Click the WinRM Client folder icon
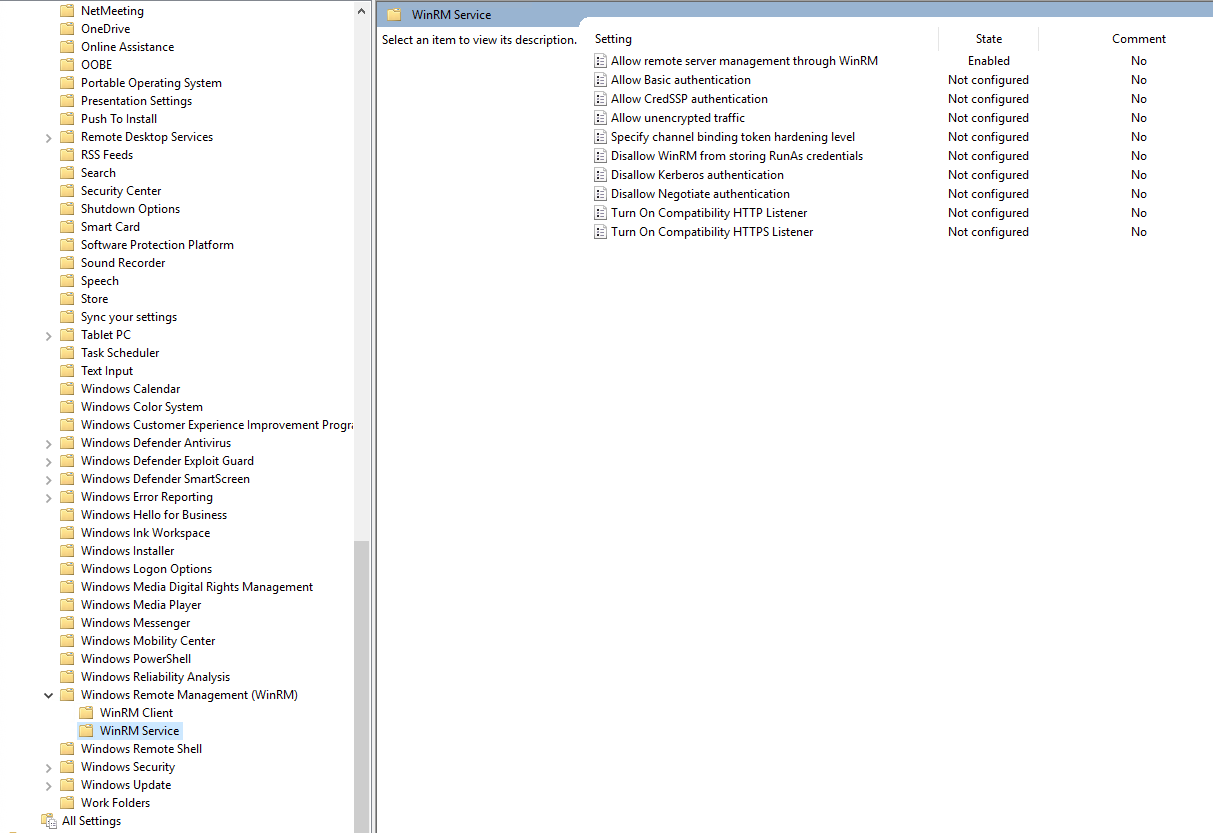 (x=86, y=713)
